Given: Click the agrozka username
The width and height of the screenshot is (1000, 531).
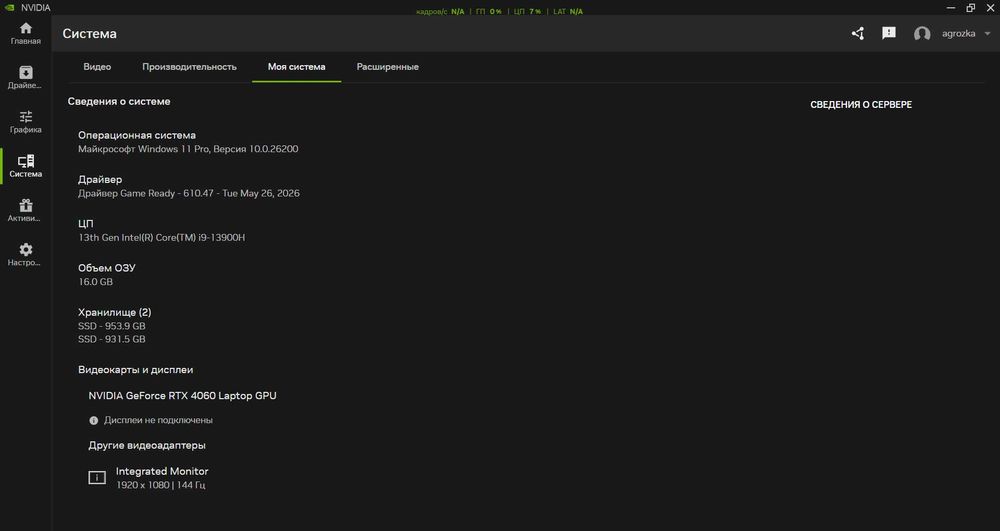Looking at the screenshot, I should [959, 34].
